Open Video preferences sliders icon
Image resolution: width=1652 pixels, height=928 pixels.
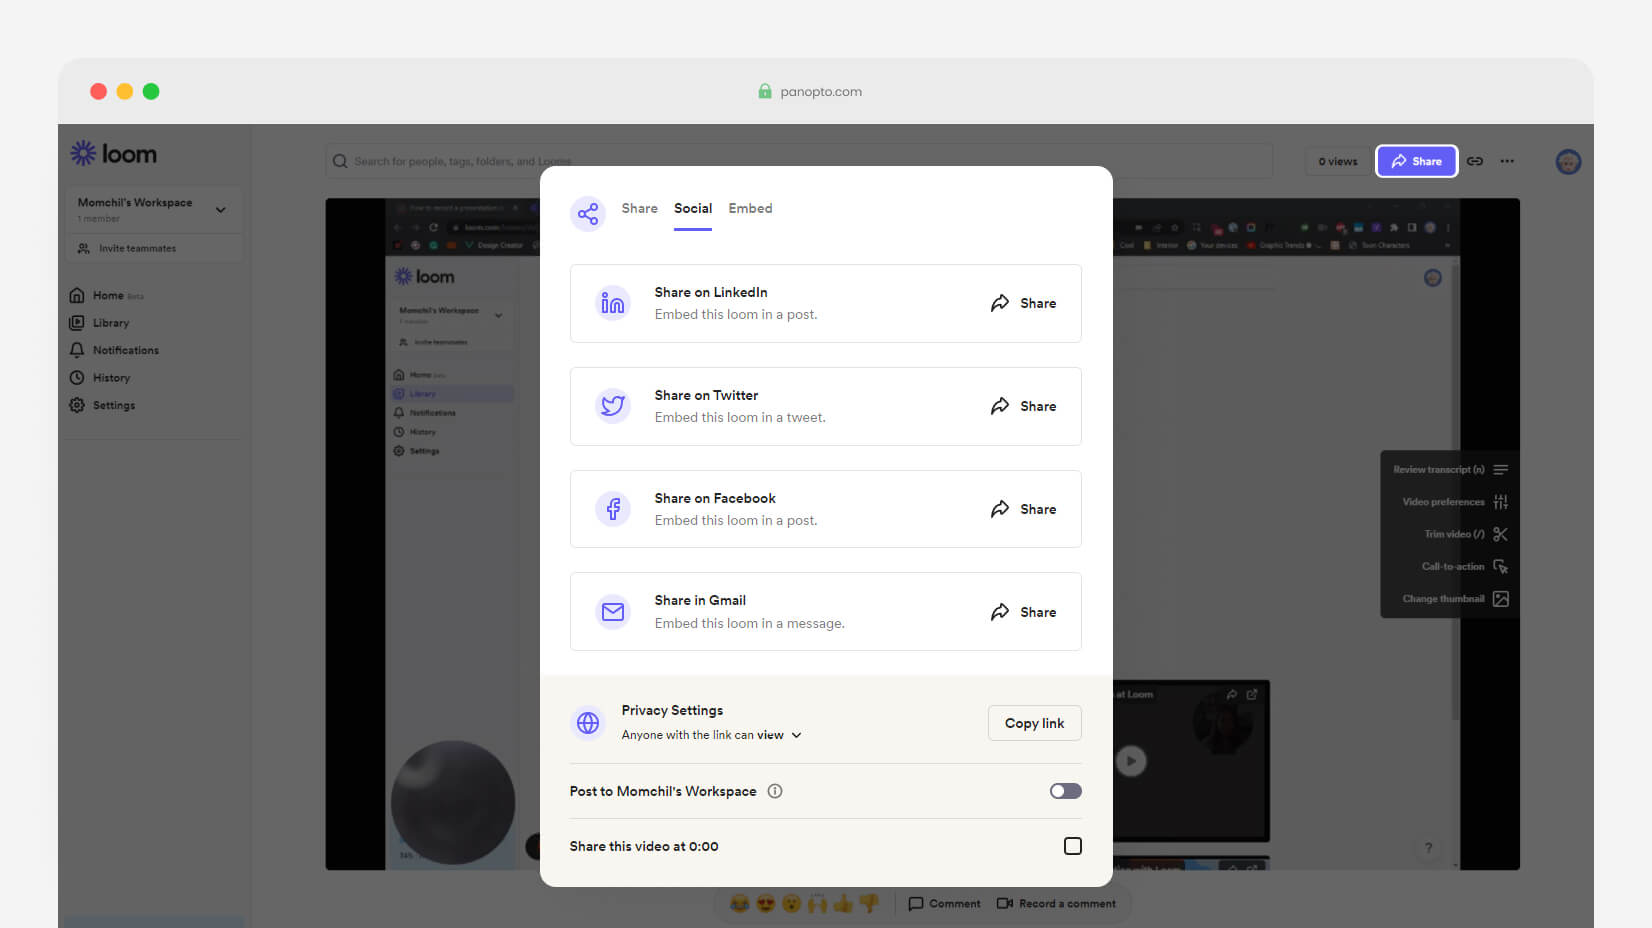tap(1500, 502)
